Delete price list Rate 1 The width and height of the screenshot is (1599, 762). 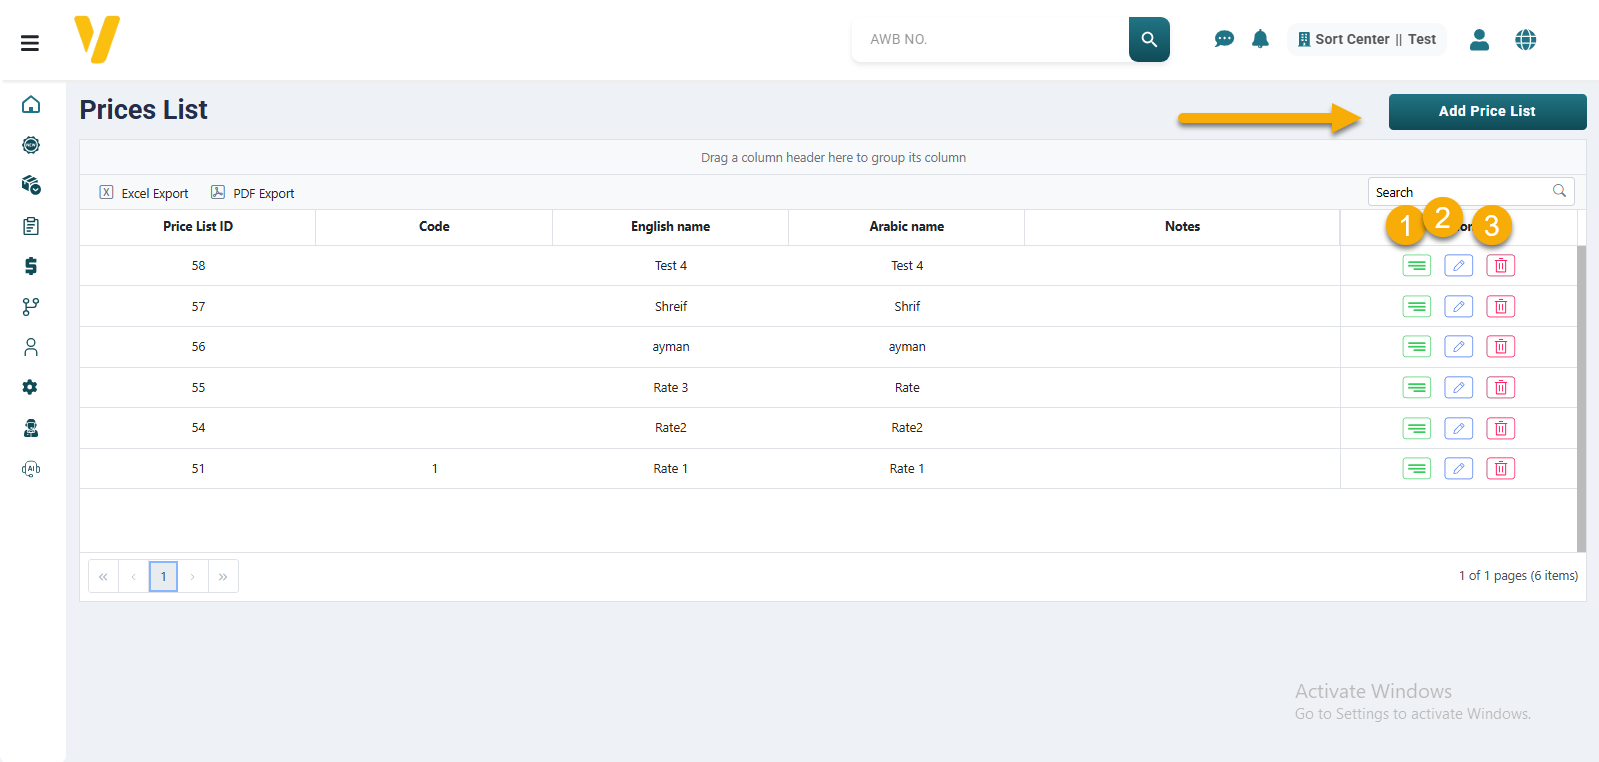(1500, 468)
